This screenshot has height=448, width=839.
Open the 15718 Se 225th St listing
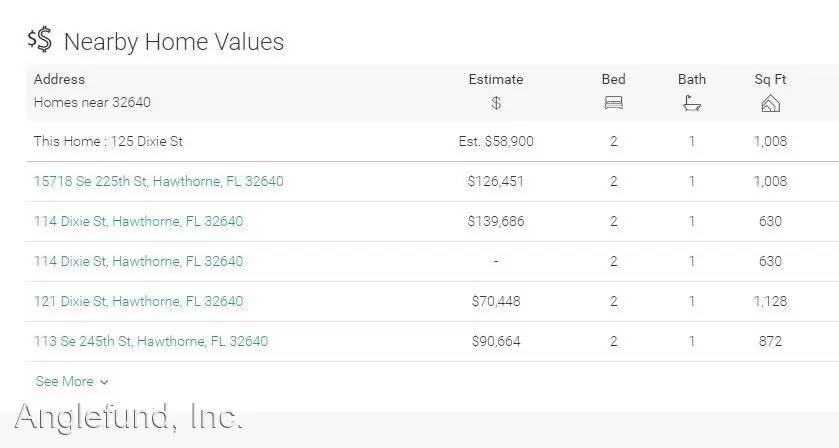click(x=158, y=181)
